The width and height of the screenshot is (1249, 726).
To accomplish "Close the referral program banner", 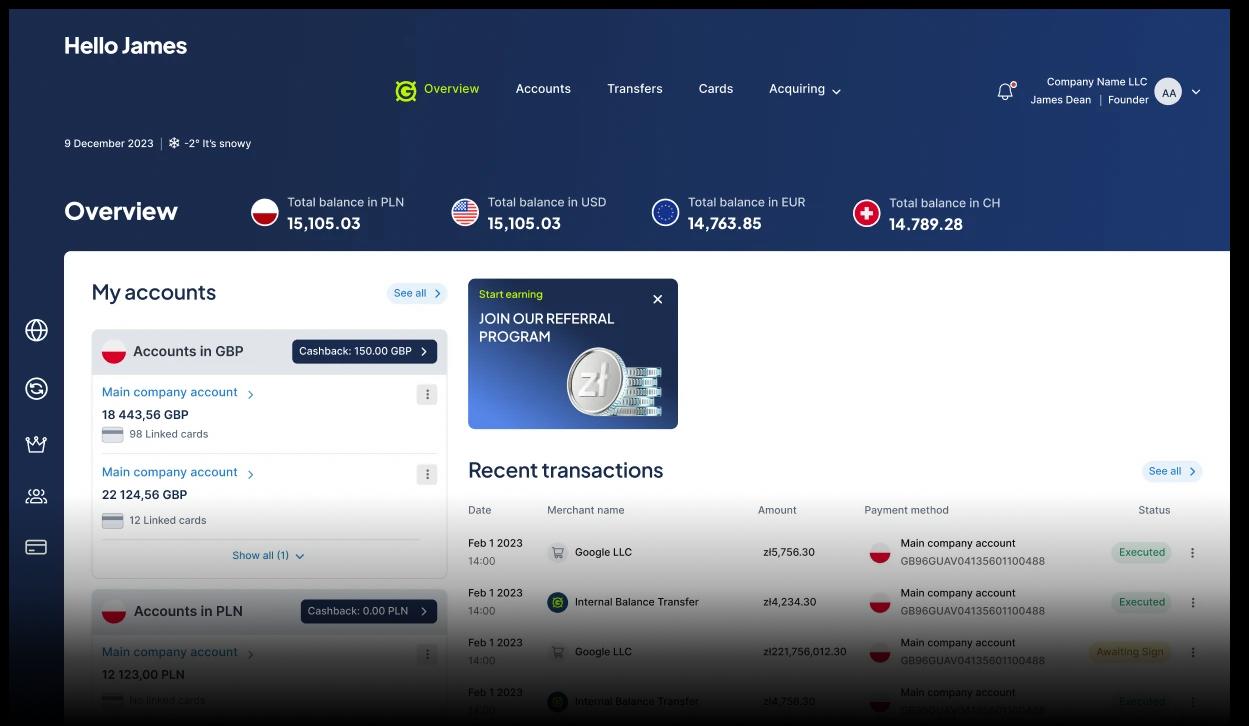I will pyautogui.click(x=657, y=299).
